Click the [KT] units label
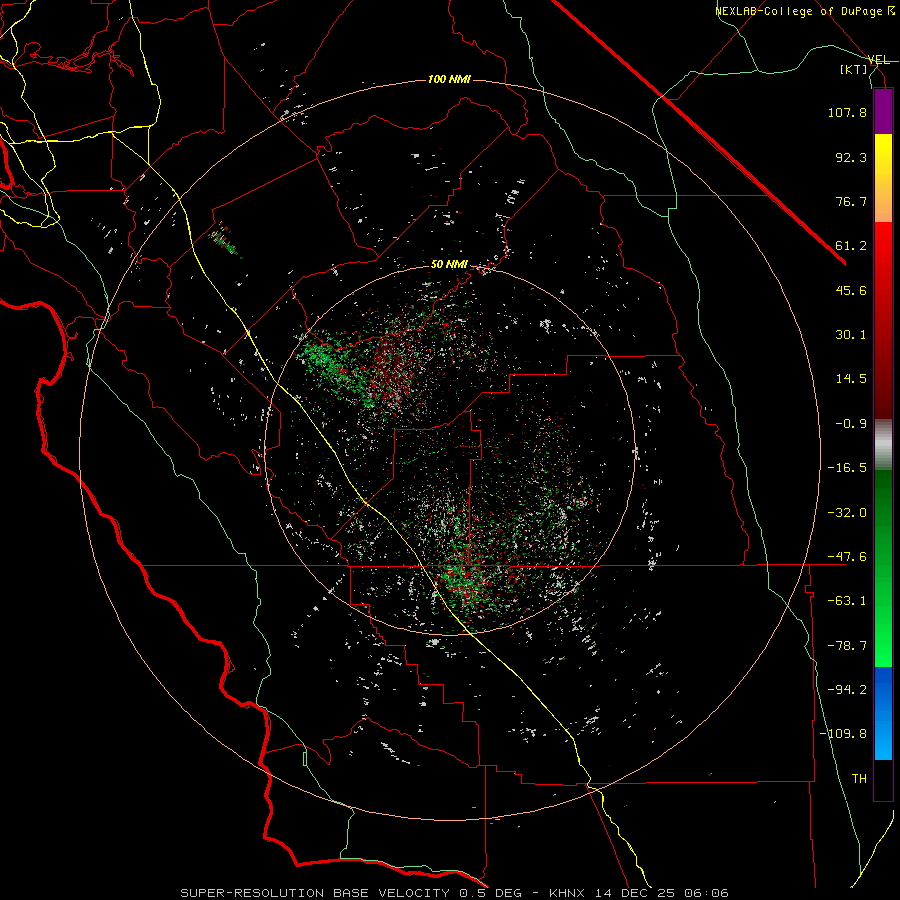The width and height of the screenshot is (900, 900). (854, 69)
